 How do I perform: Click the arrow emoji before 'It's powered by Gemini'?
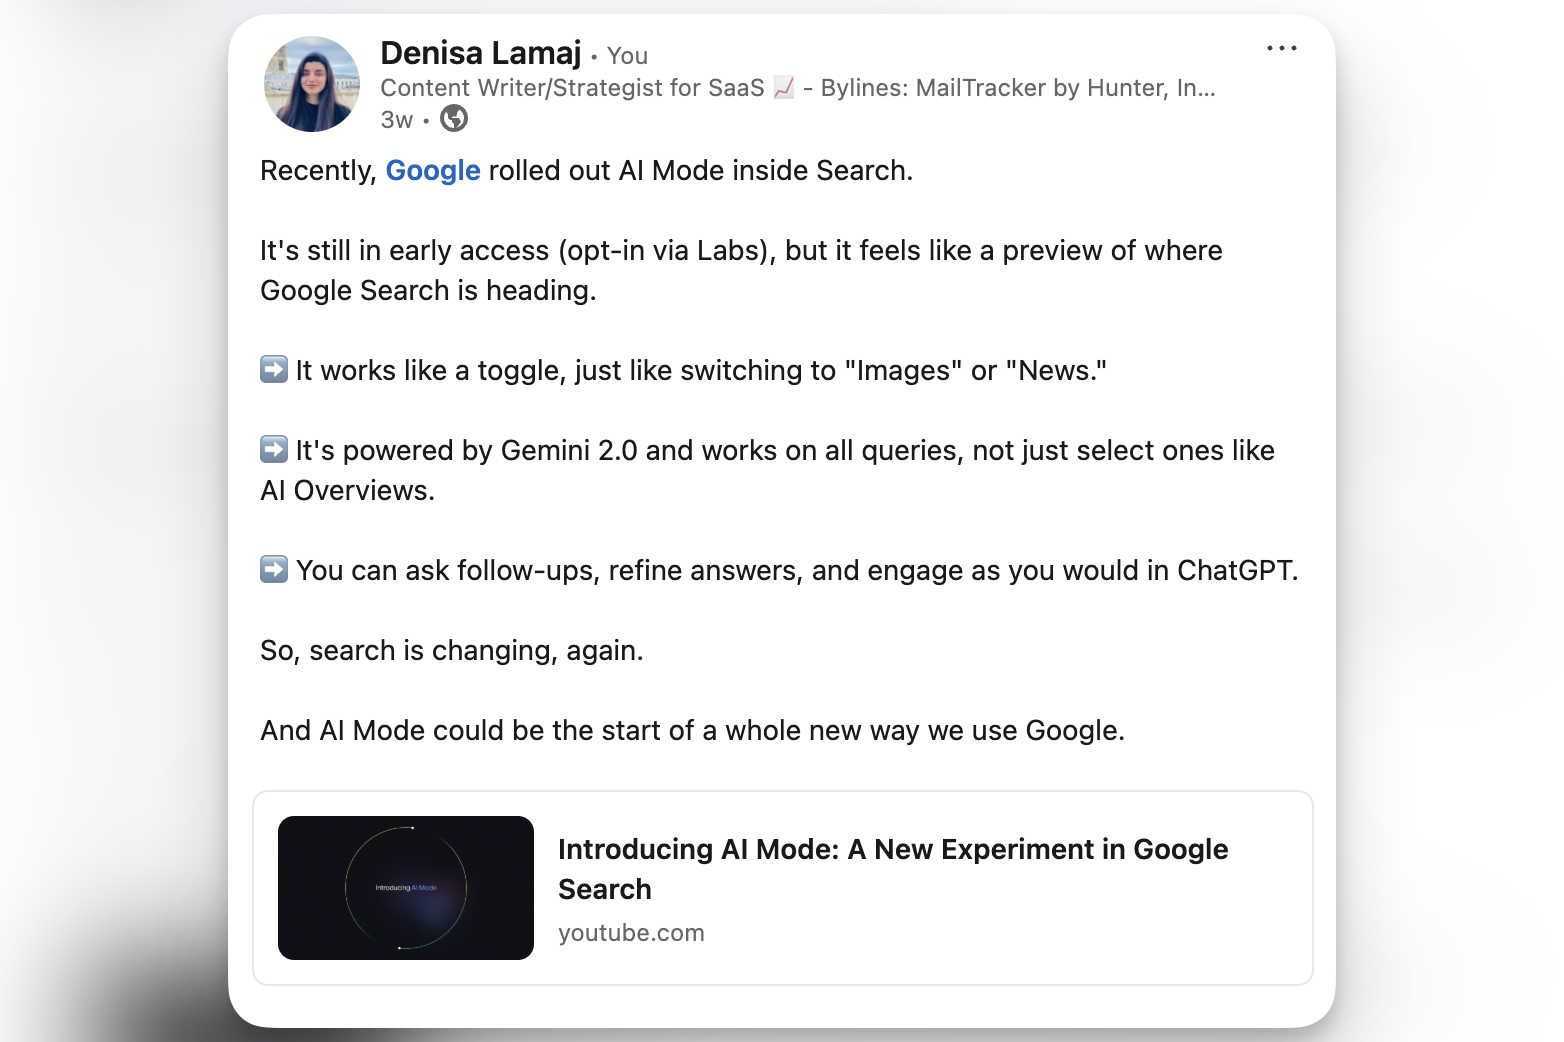click(x=274, y=449)
